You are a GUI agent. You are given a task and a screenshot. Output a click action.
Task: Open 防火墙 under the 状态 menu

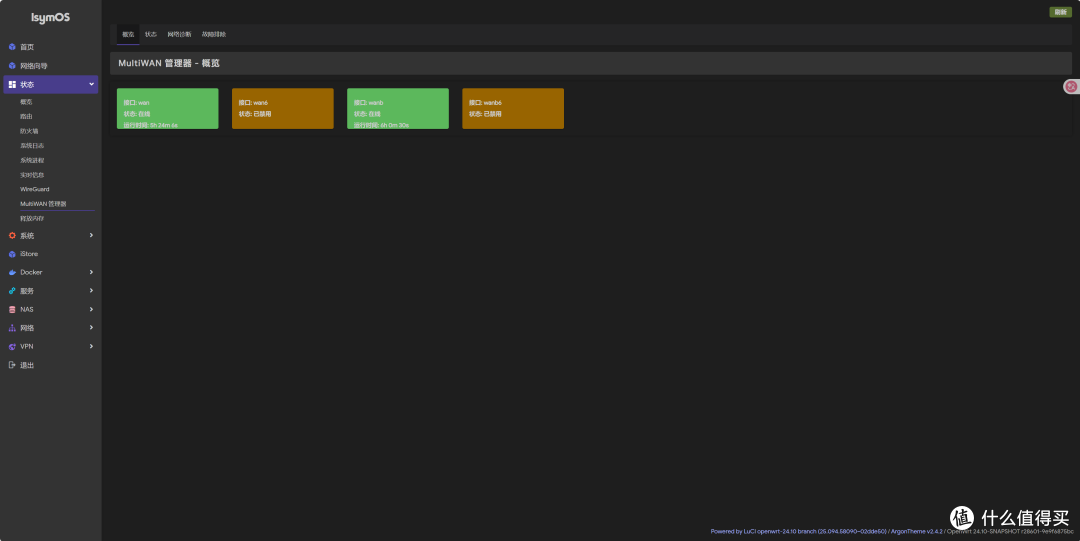click(x=29, y=131)
